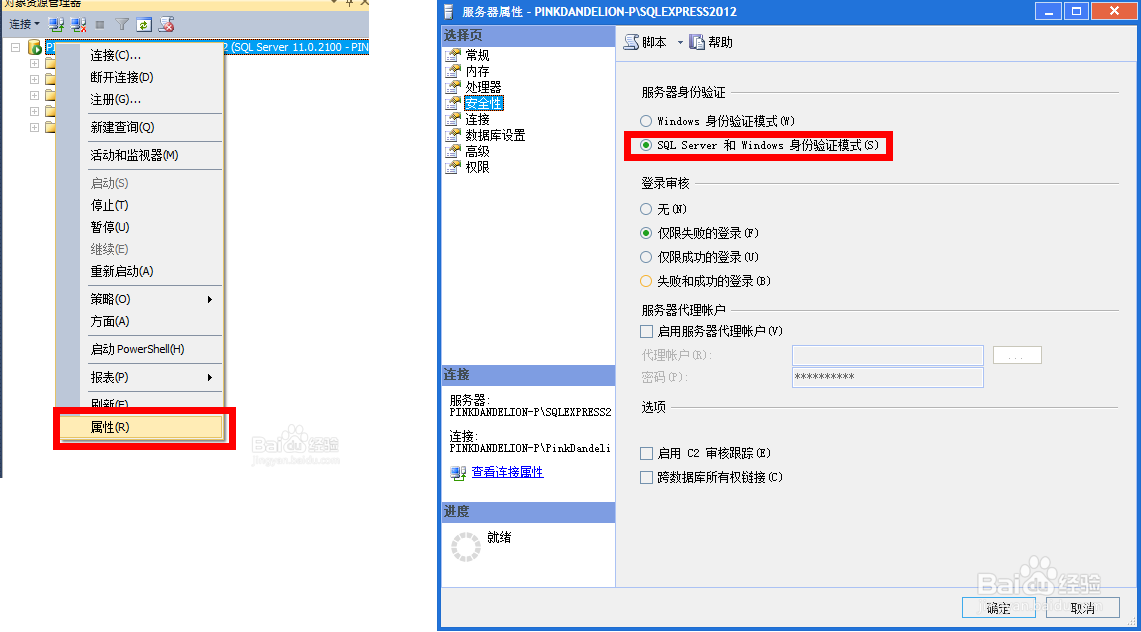Open the 权限 page
The width and height of the screenshot is (1141, 632).
pyautogui.click(x=477, y=167)
